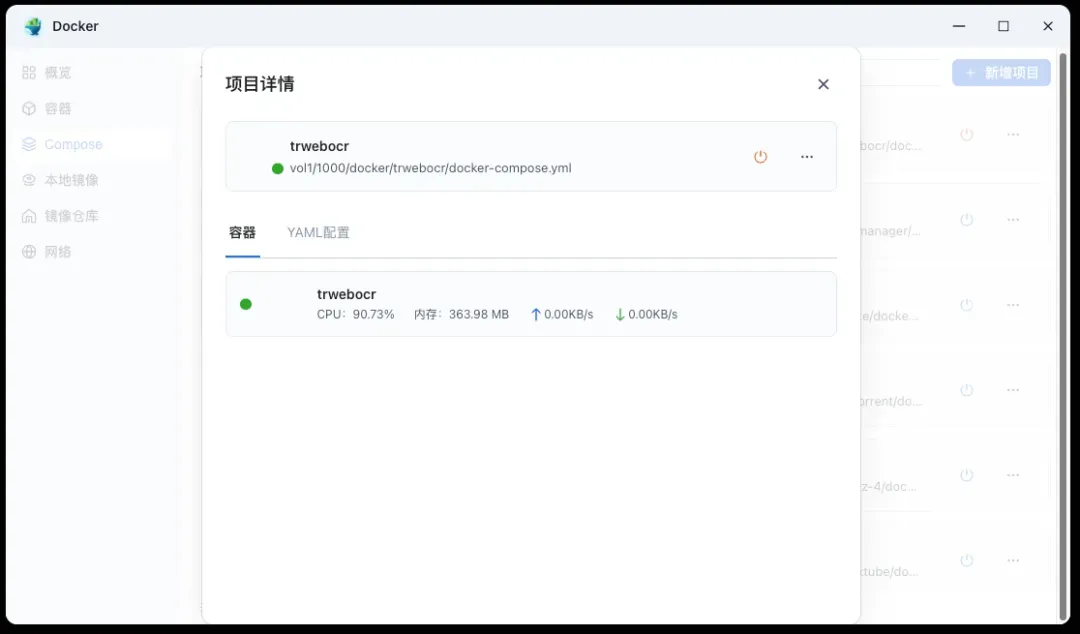Click power icon in the e/docke... row
The image size is (1080, 634).
point(967,305)
